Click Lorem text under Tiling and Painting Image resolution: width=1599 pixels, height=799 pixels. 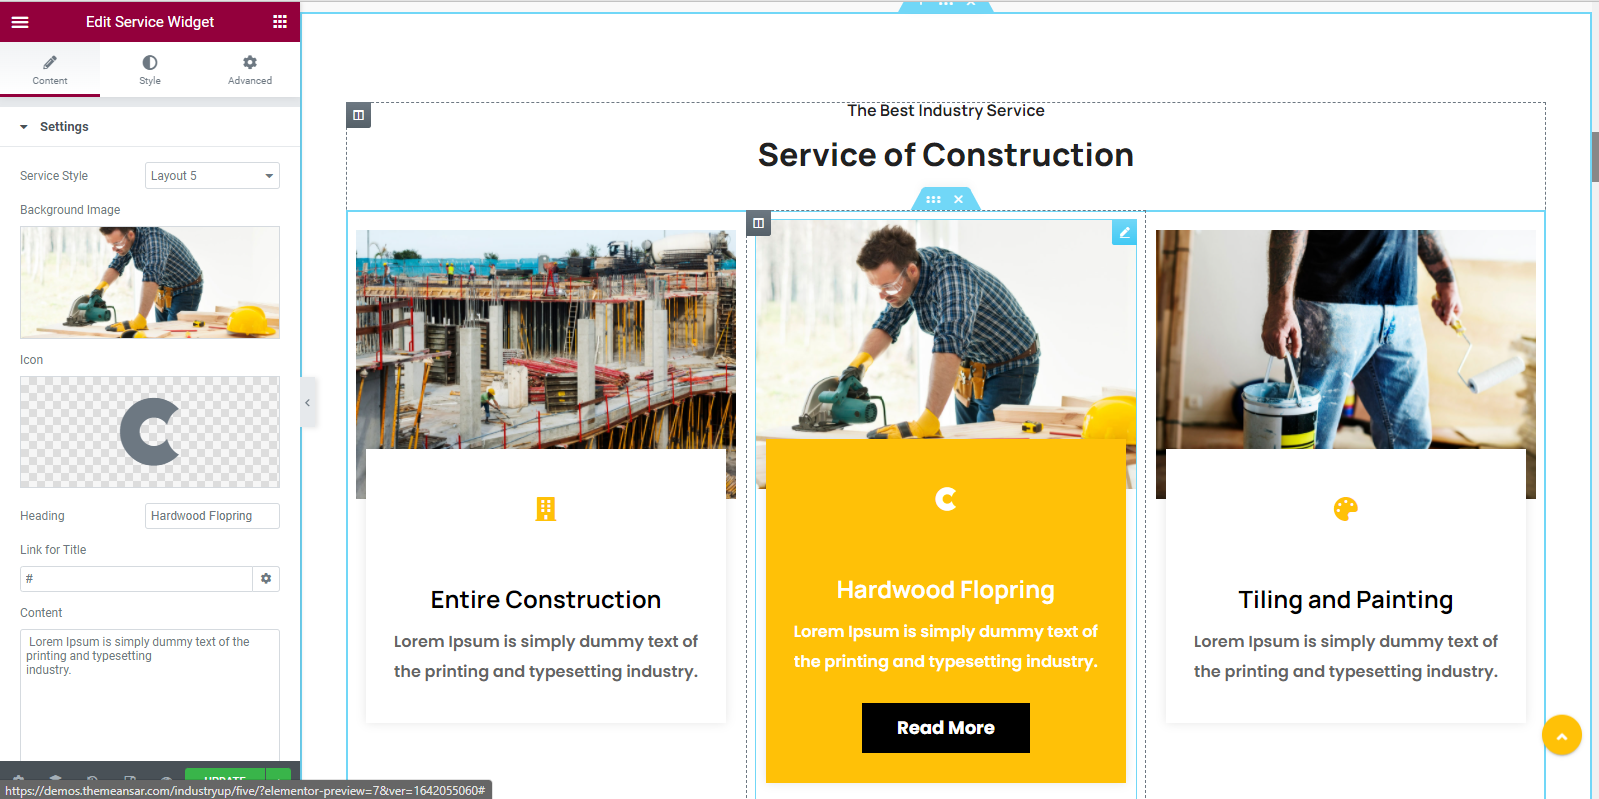point(1346,656)
